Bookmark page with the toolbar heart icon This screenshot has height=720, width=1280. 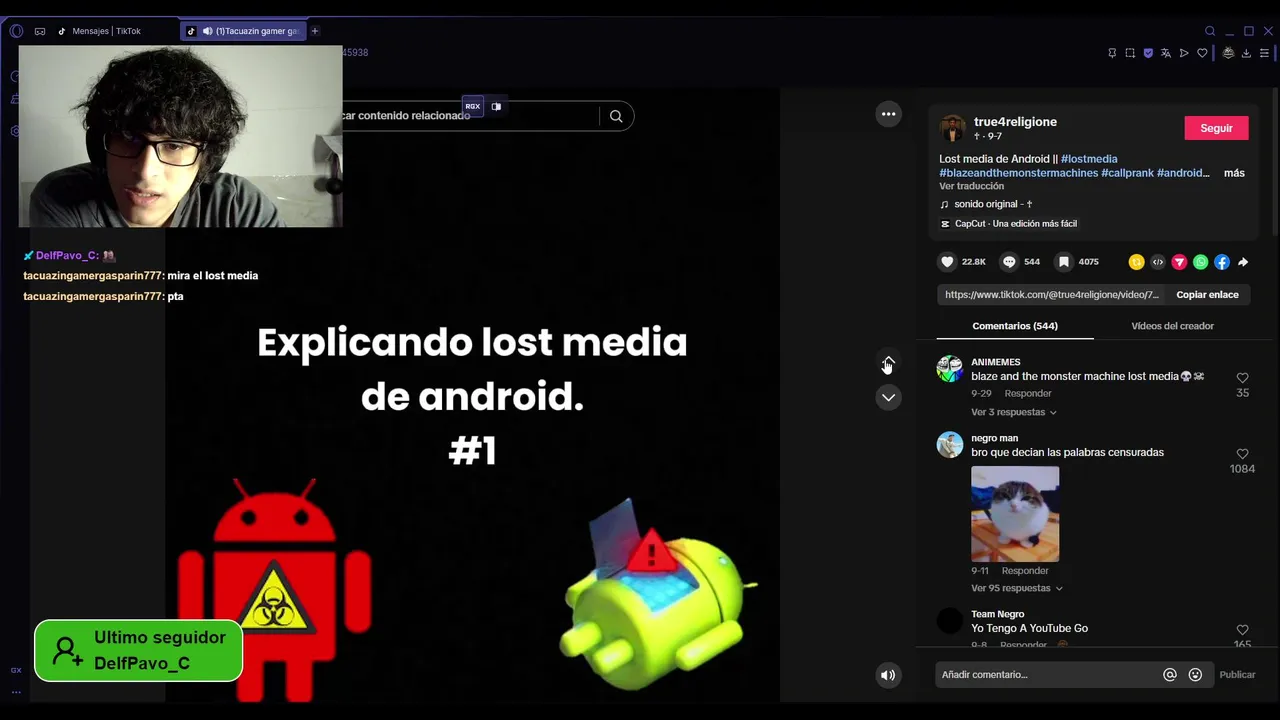[x=1202, y=53]
